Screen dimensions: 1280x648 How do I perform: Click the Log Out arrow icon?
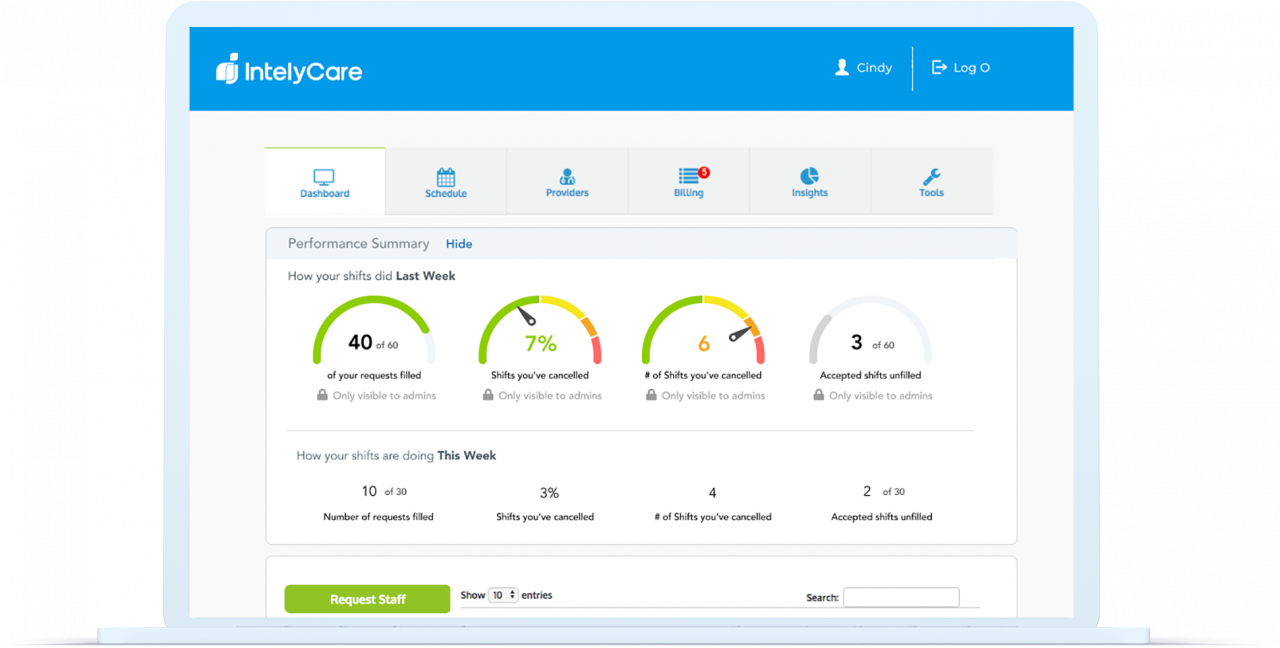pos(939,67)
